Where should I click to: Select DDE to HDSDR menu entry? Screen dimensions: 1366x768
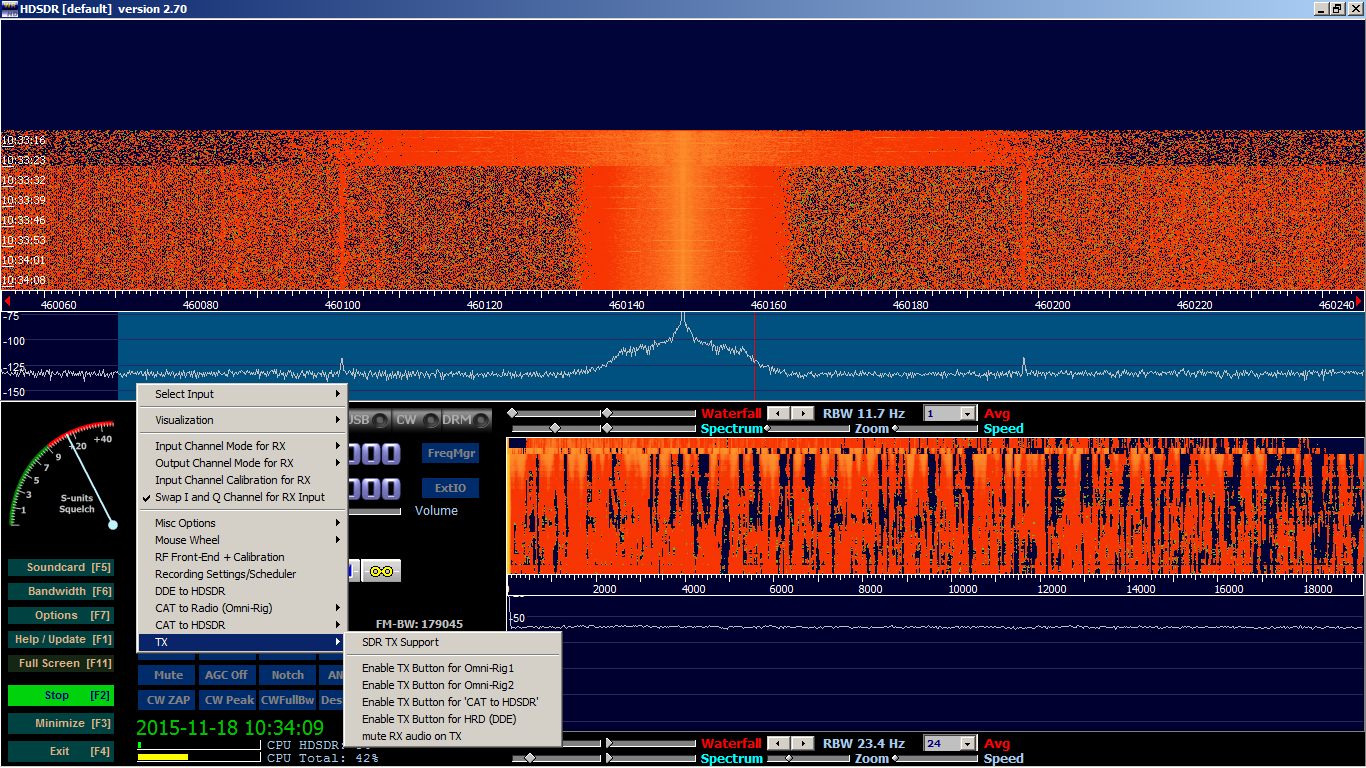240,591
